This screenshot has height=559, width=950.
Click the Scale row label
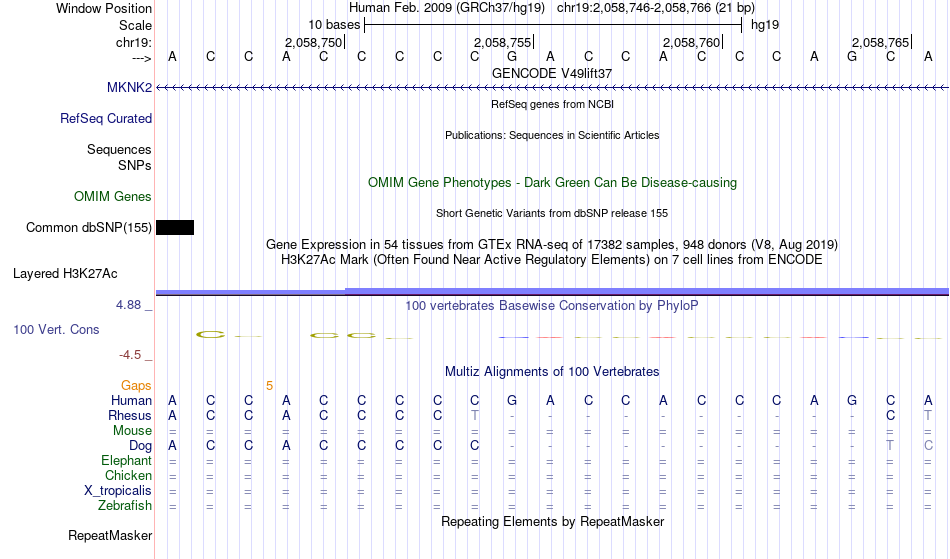[136, 25]
